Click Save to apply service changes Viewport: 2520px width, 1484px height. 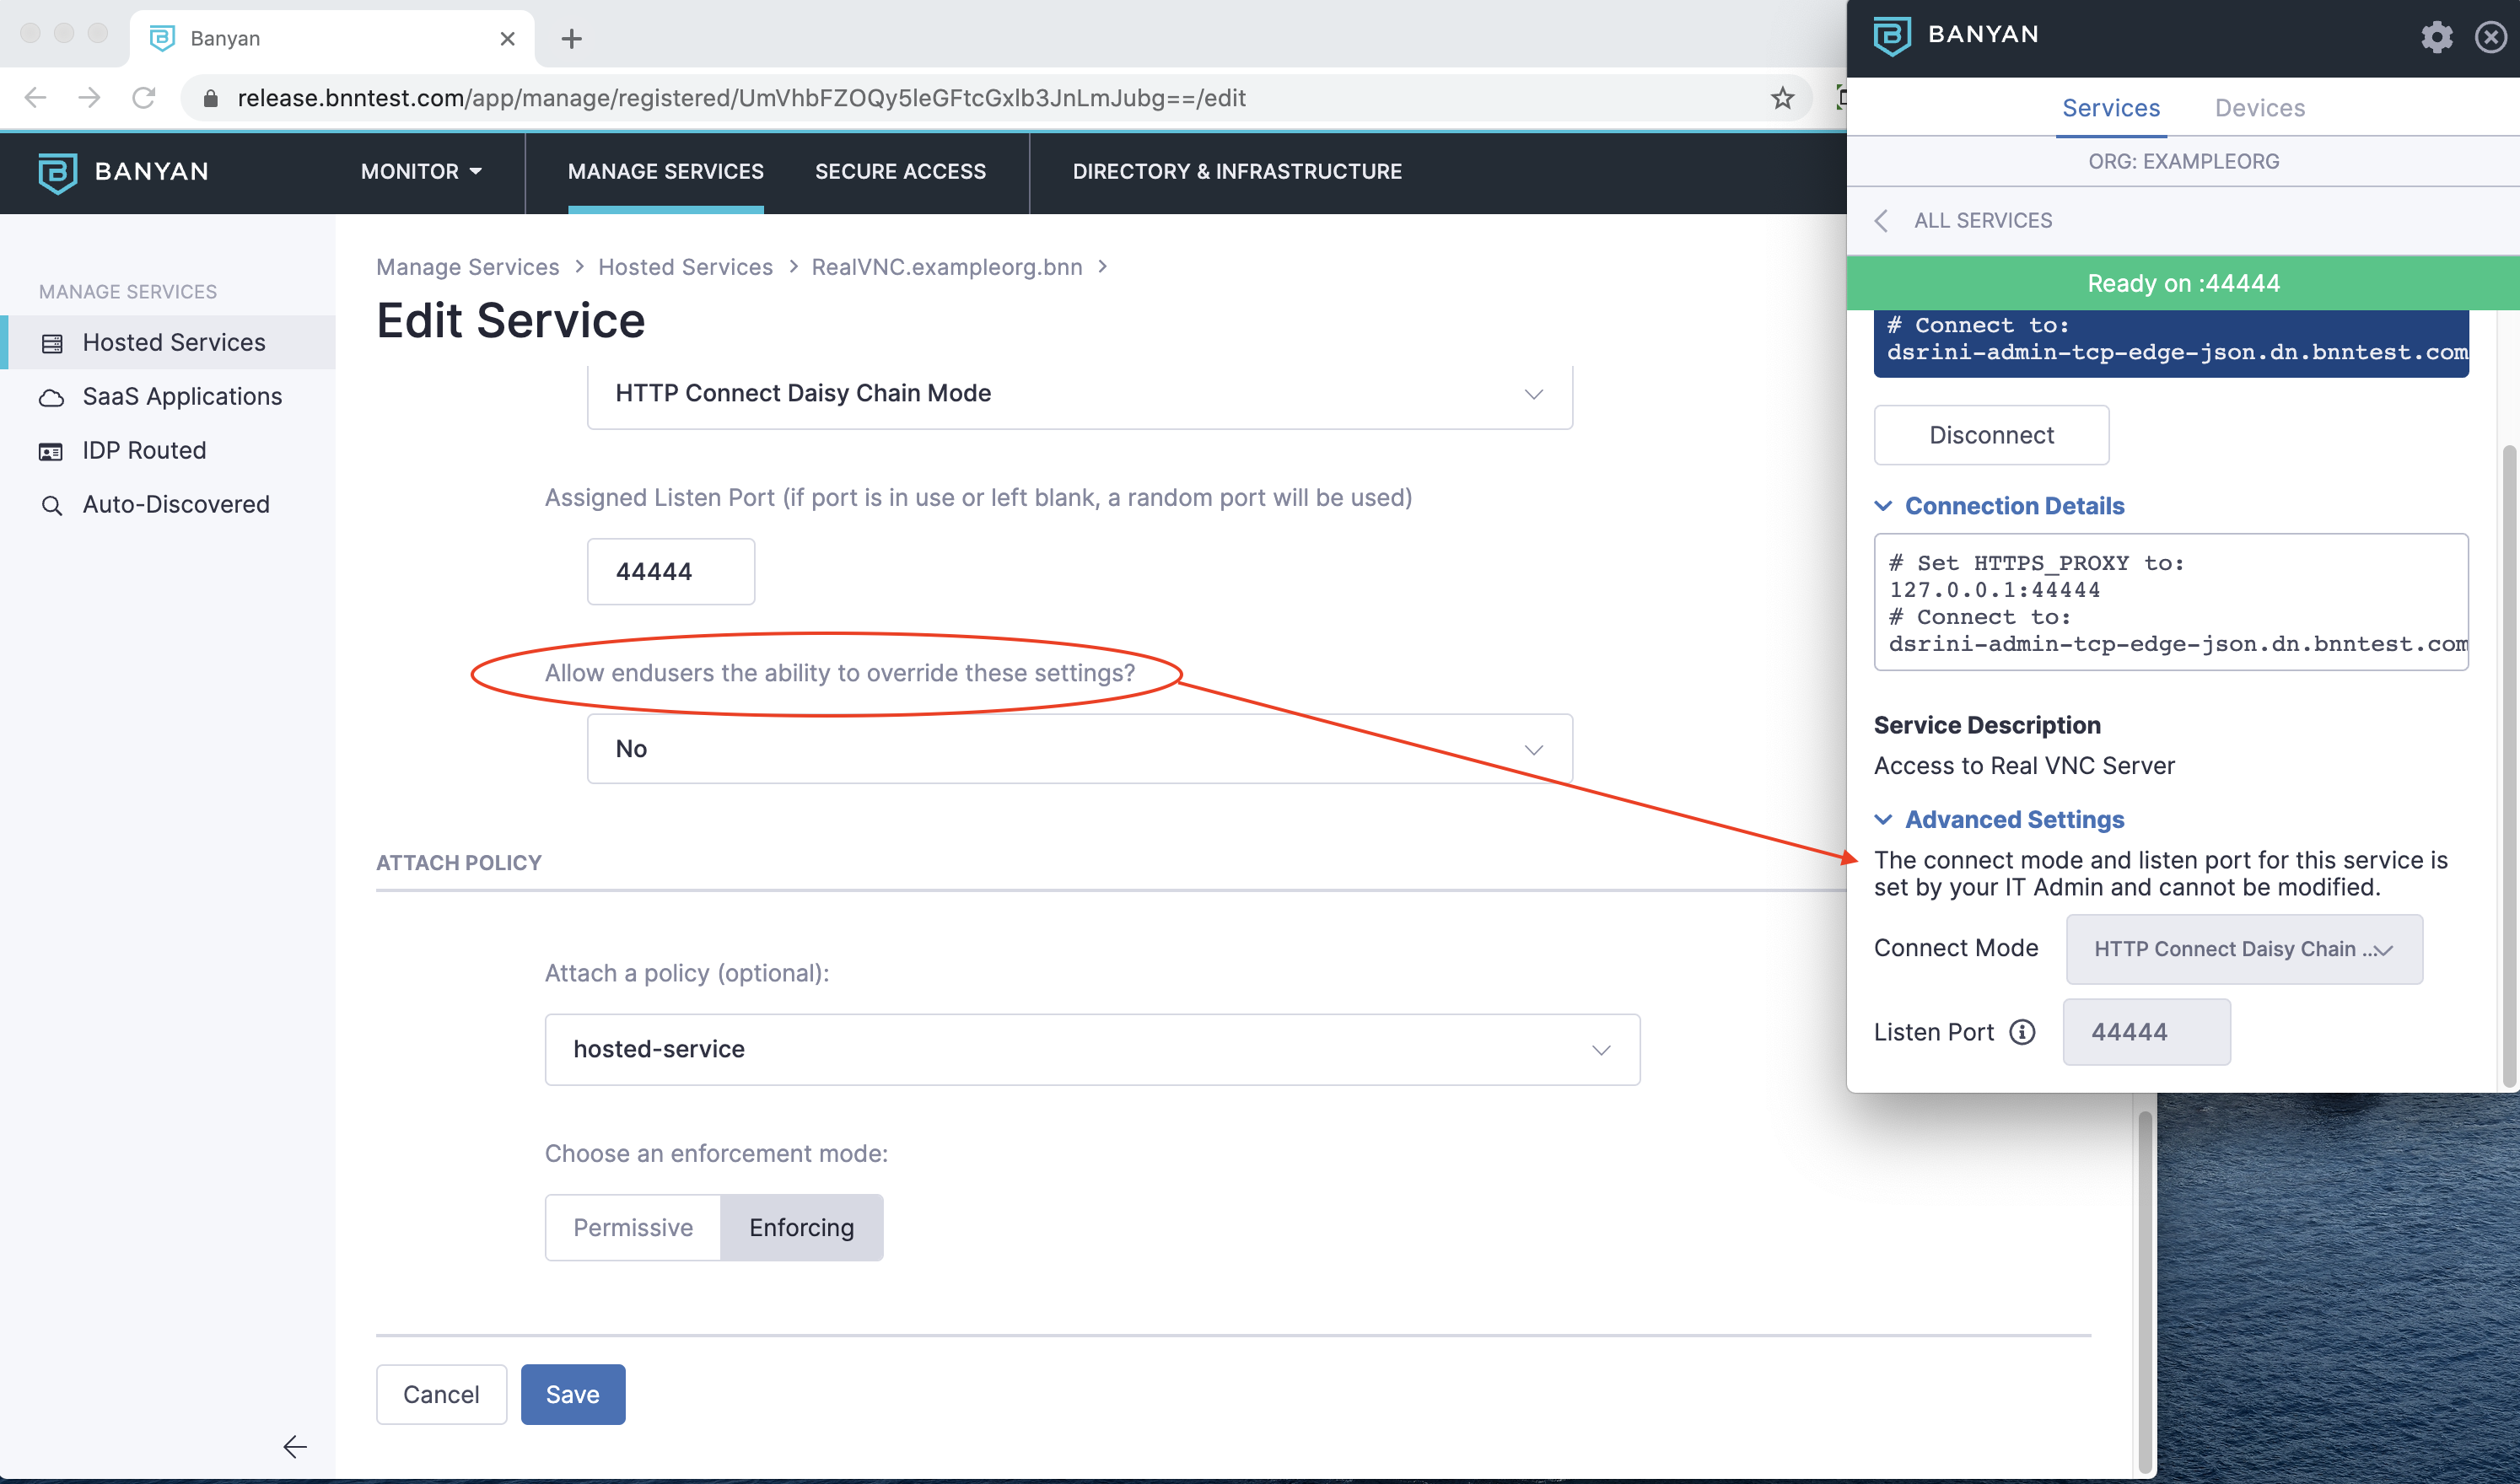pos(573,1394)
